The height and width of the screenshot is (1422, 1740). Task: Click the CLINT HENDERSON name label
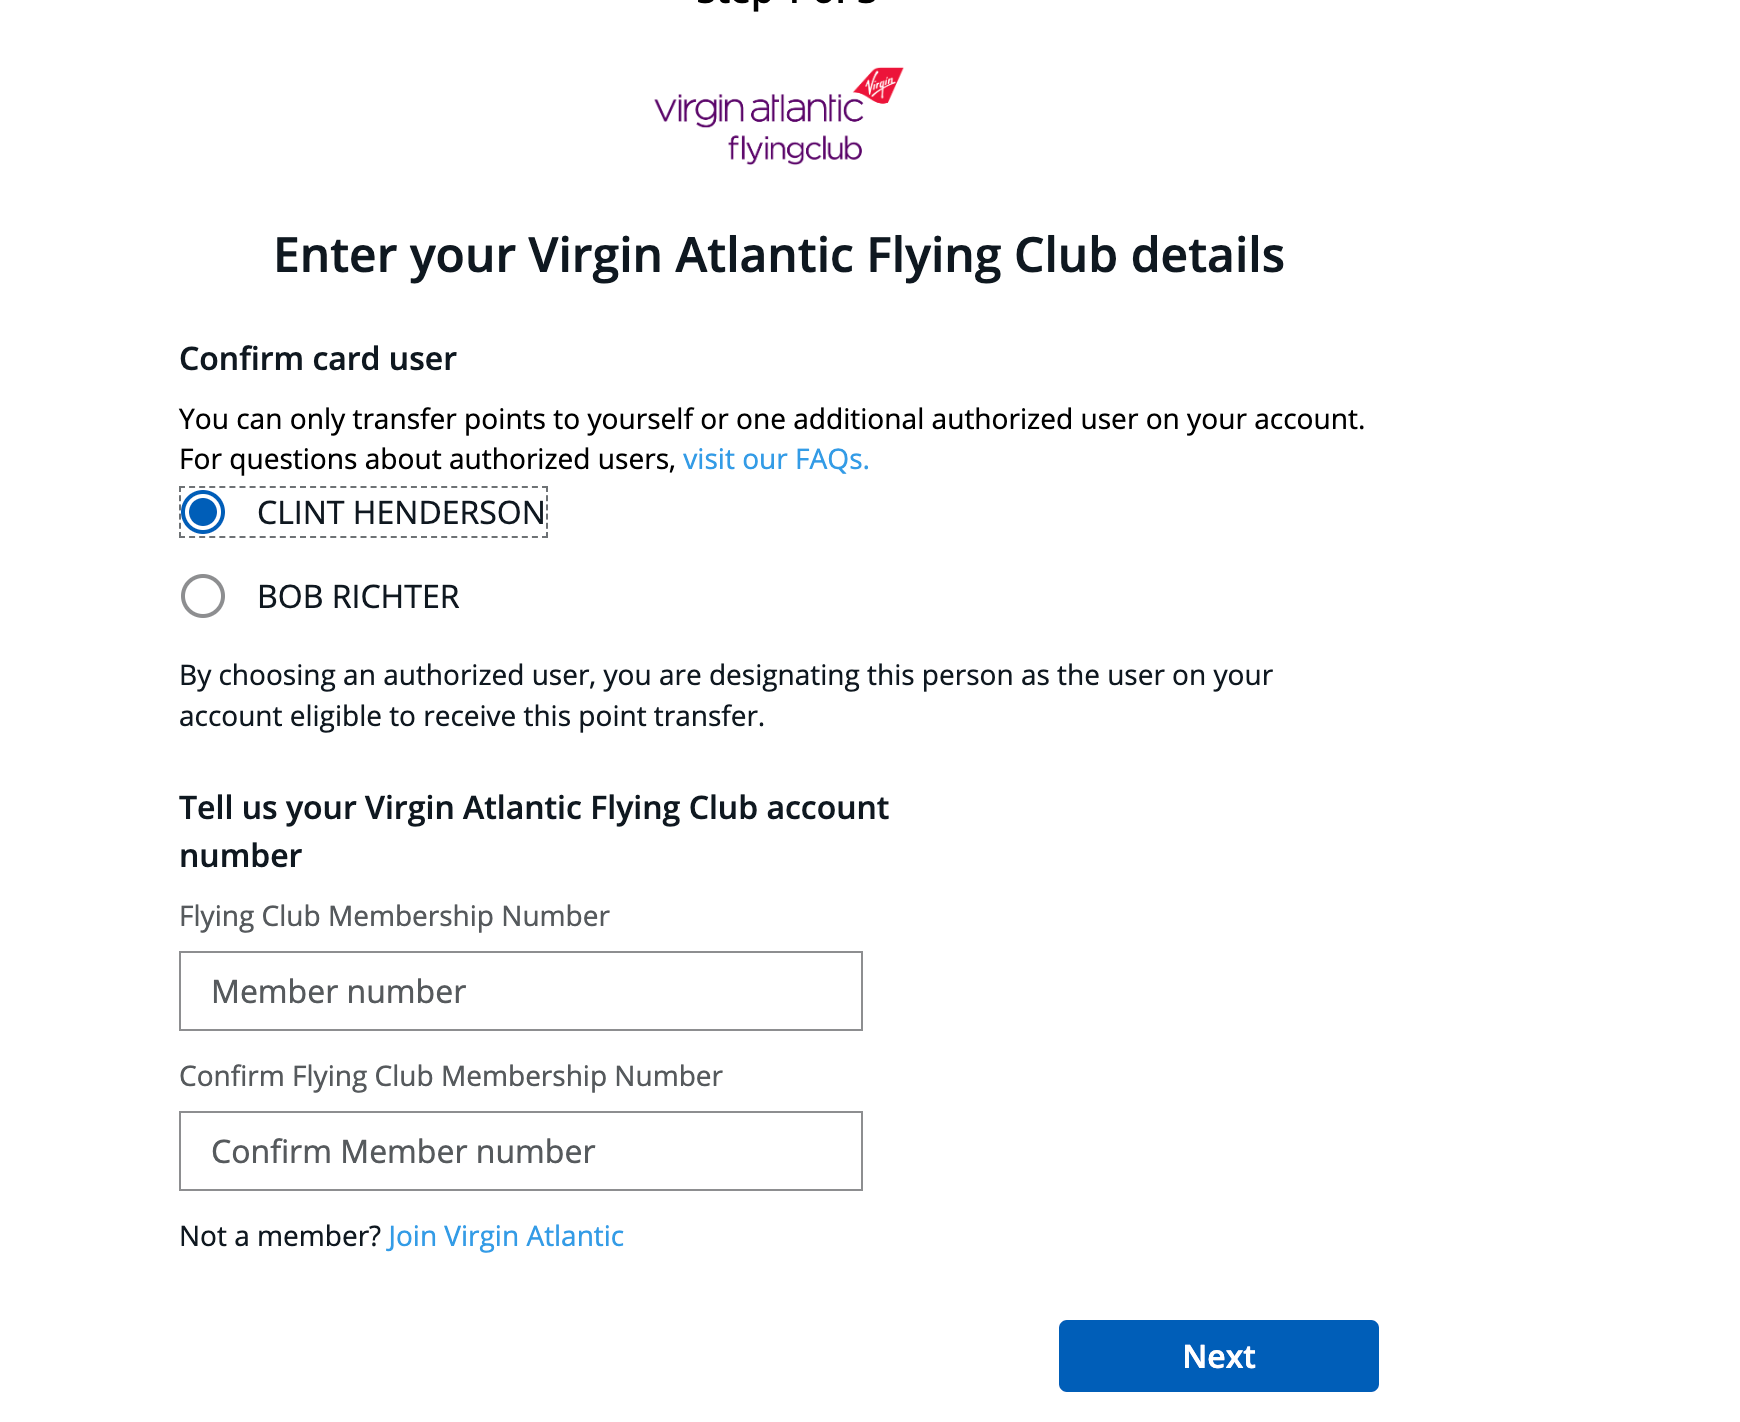coord(401,513)
